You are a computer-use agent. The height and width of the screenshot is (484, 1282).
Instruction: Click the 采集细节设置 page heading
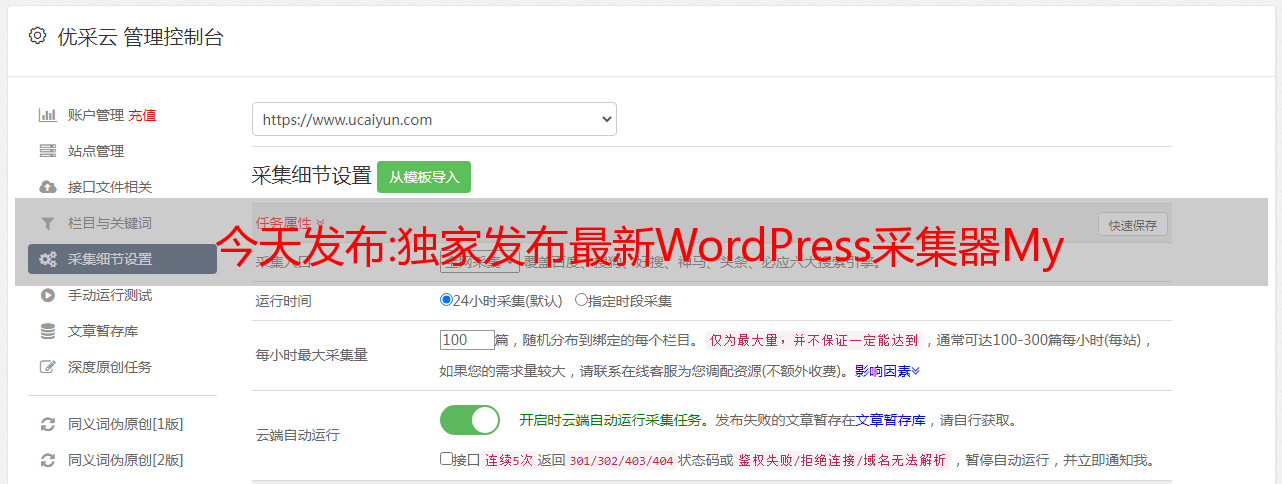tap(312, 176)
